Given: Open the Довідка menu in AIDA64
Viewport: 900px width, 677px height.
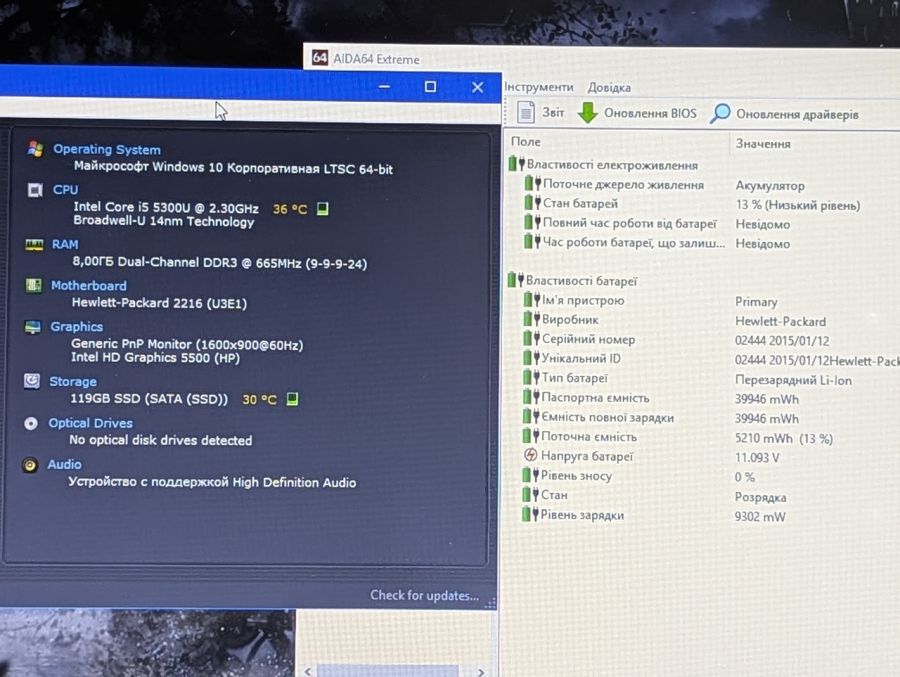Looking at the screenshot, I should 609,88.
